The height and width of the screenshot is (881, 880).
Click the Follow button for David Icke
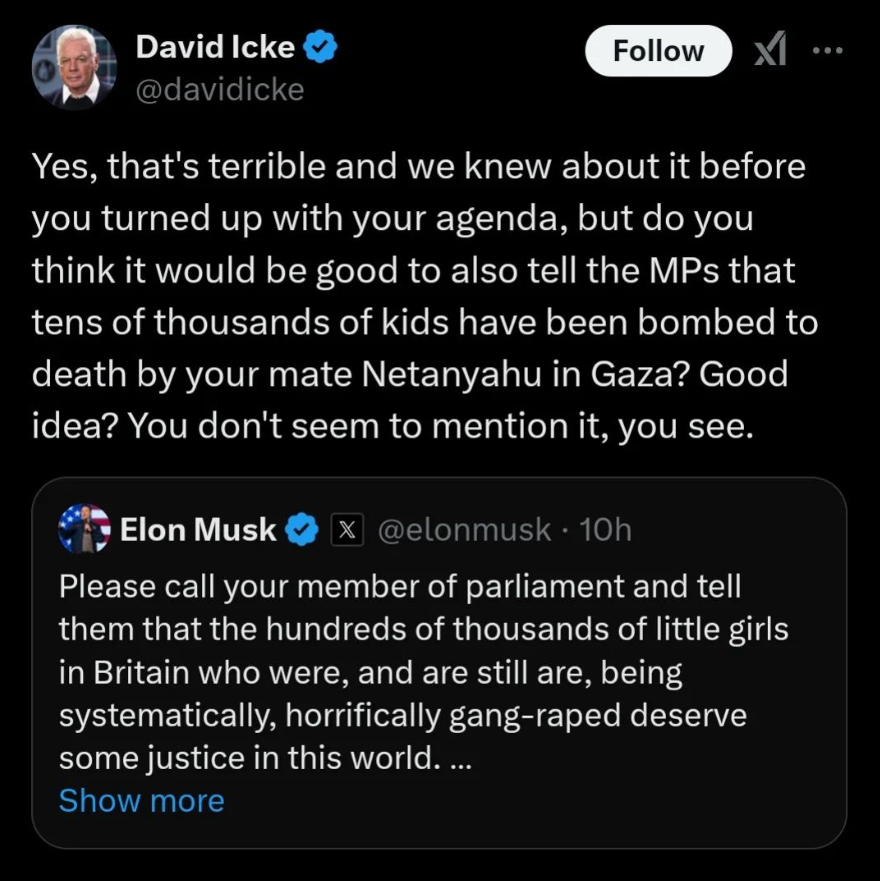658,51
